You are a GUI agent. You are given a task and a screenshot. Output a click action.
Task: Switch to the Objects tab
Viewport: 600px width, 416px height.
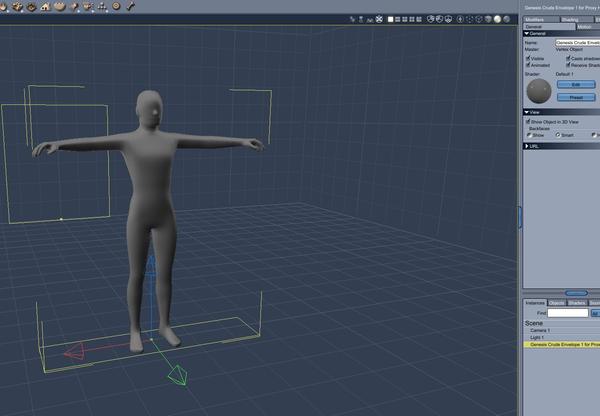(x=556, y=303)
